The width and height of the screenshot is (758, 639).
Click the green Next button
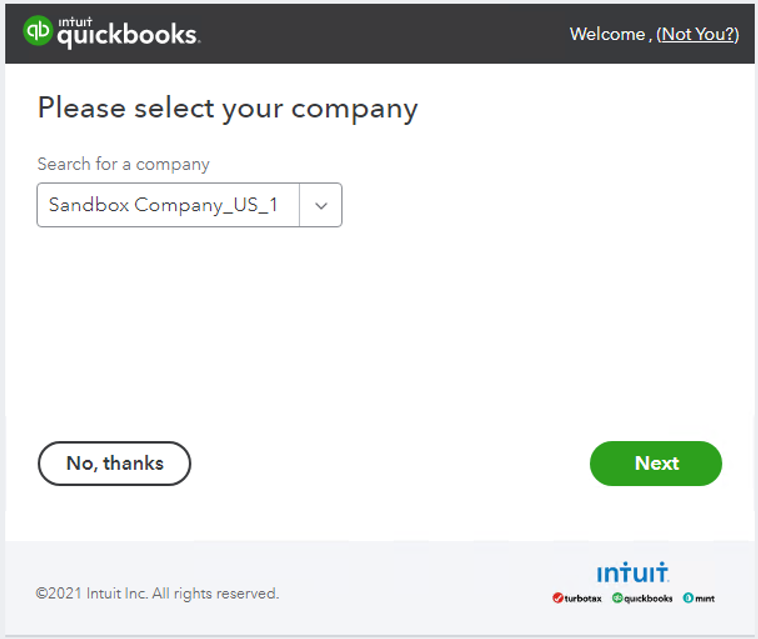tap(655, 463)
